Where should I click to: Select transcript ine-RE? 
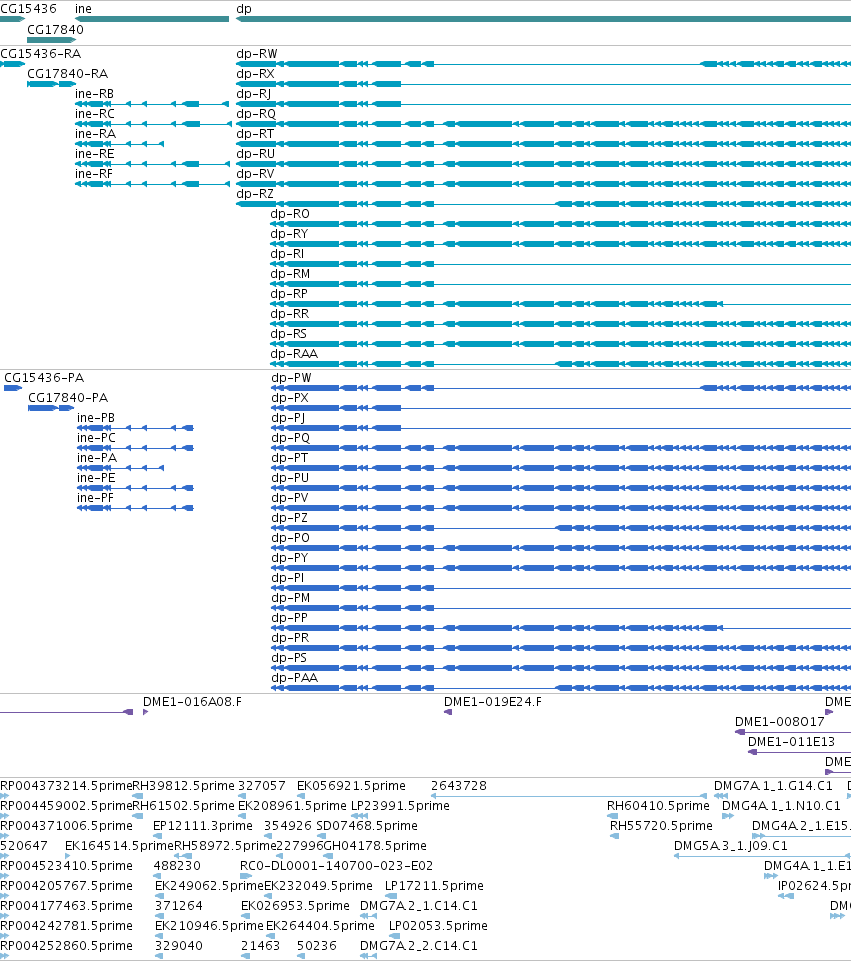(94, 154)
